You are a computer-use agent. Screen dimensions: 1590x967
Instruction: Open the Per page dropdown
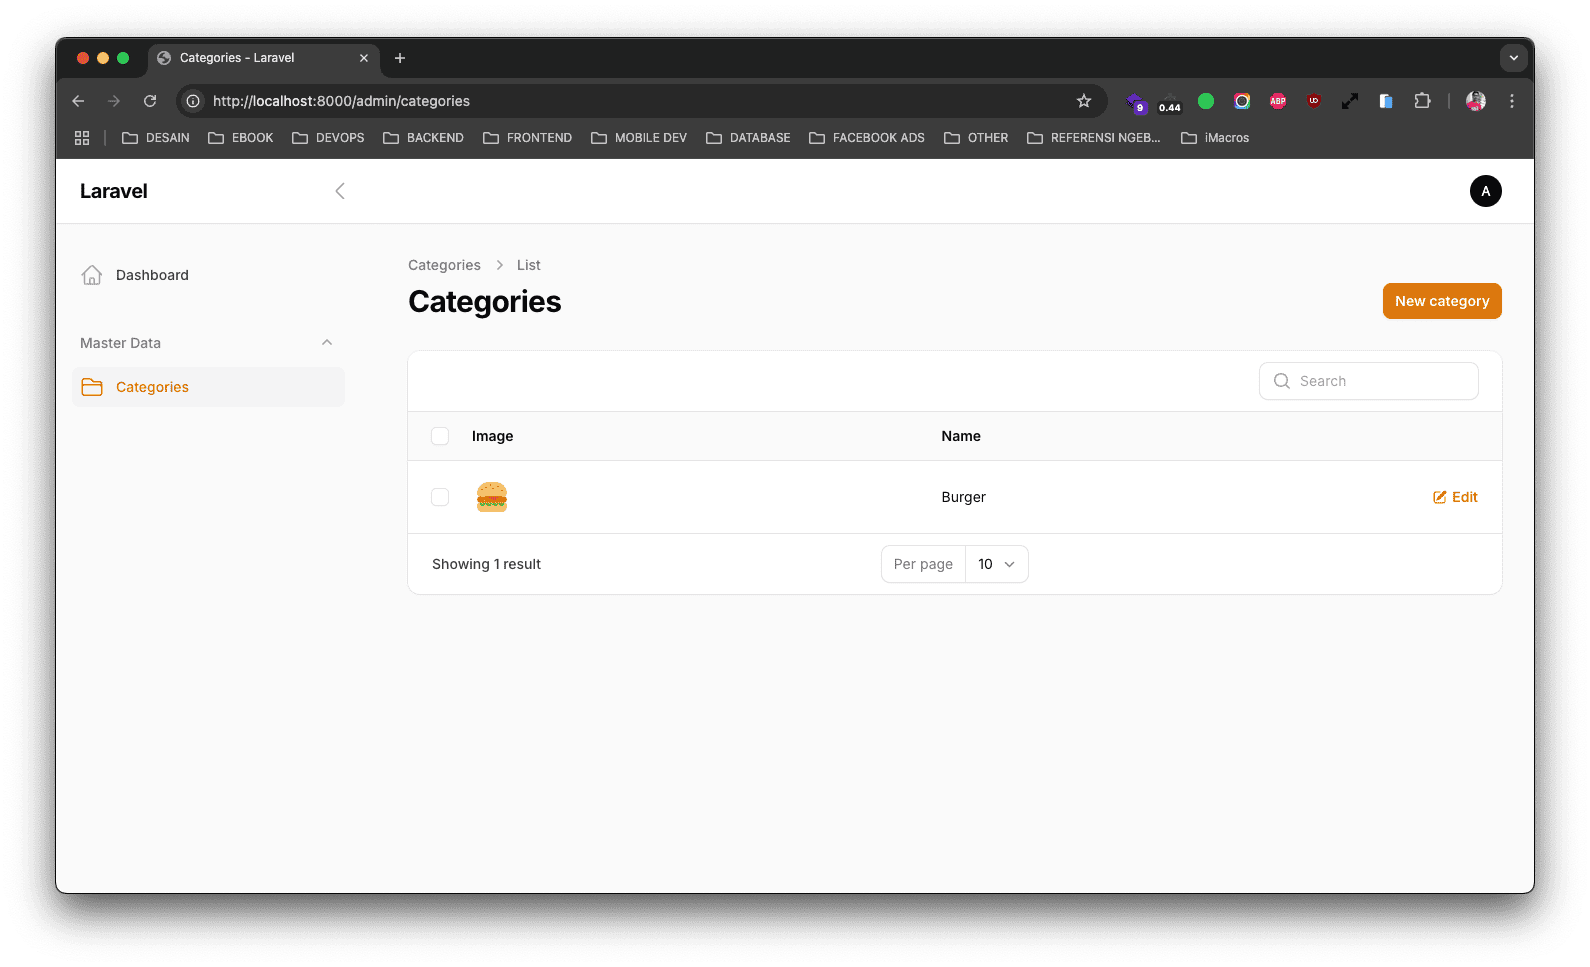point(996,564)
